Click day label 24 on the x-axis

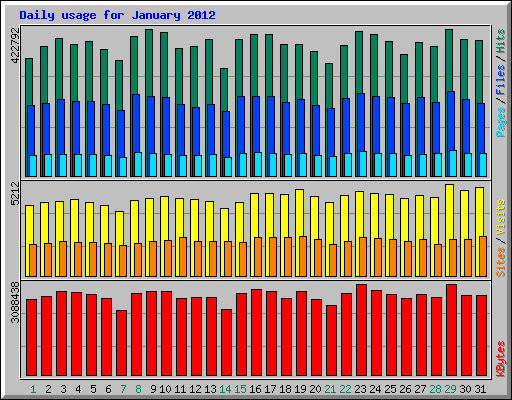(x=375, y=389)
